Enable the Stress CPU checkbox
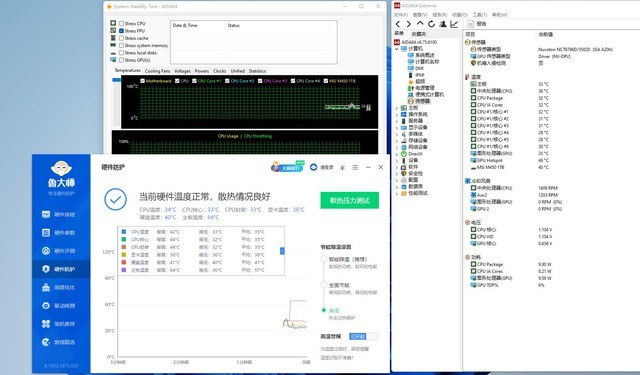Screen dimensions: 640x375 121,24
